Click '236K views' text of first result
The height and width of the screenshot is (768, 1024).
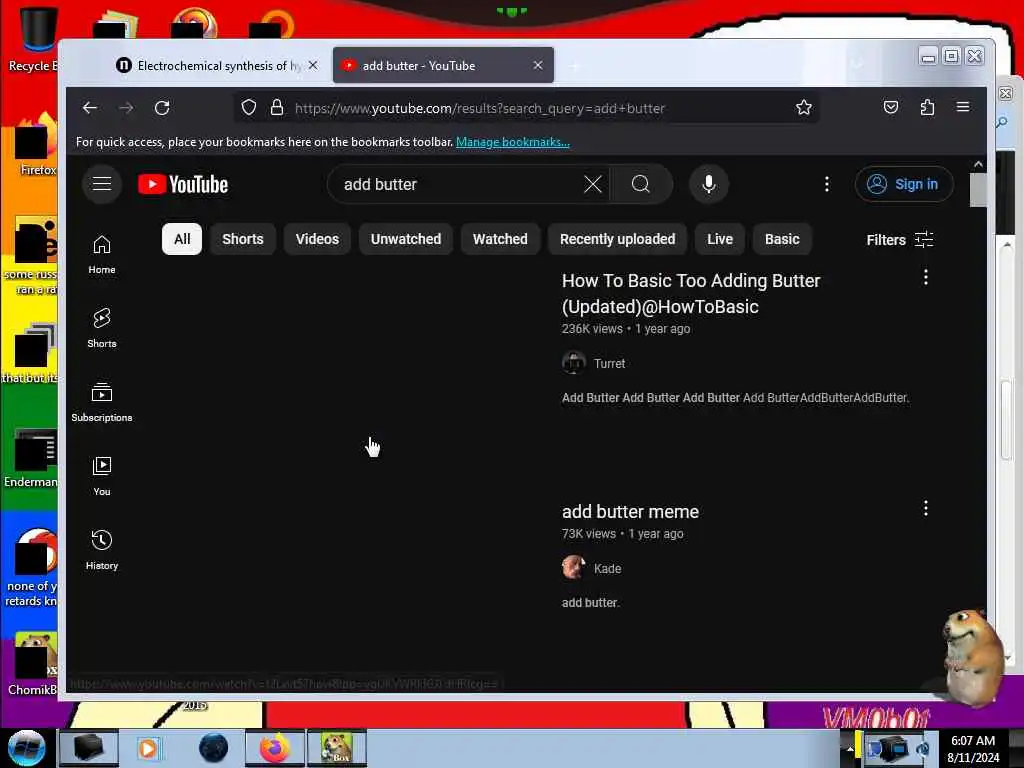coord(592,328)
